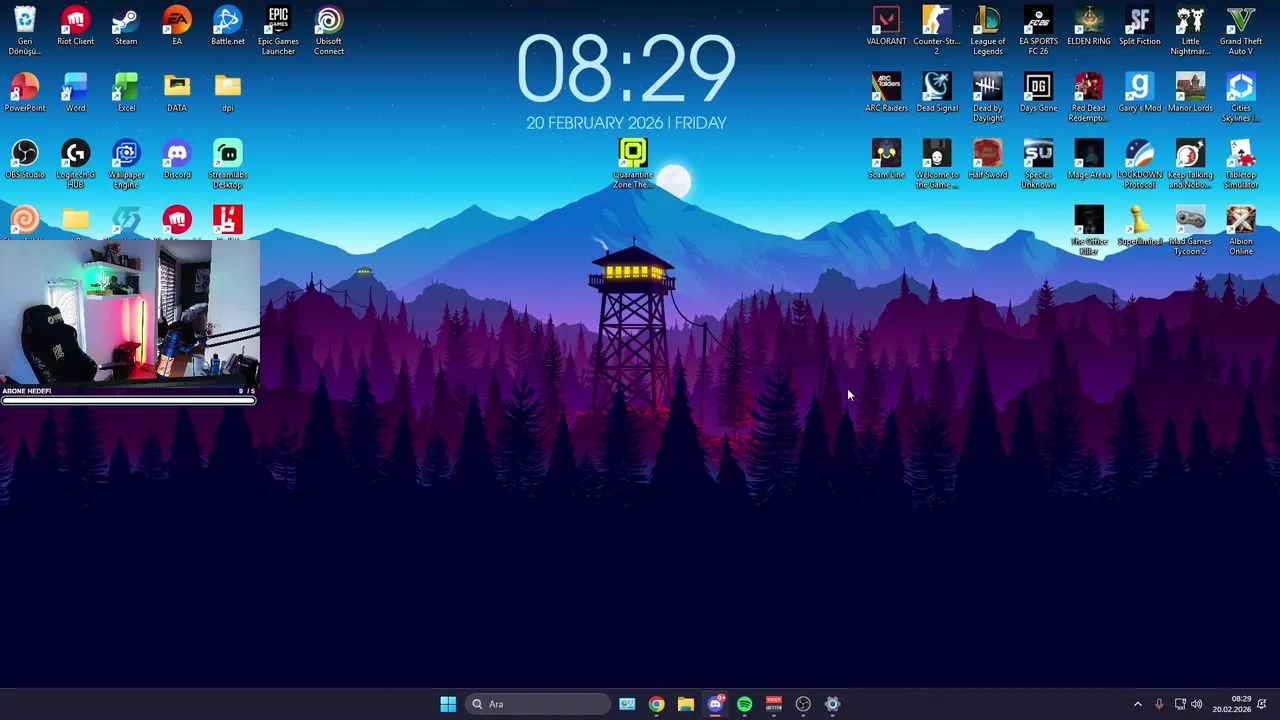
Task: Click the Dead by Daylight shortcut
Action: 987,97
